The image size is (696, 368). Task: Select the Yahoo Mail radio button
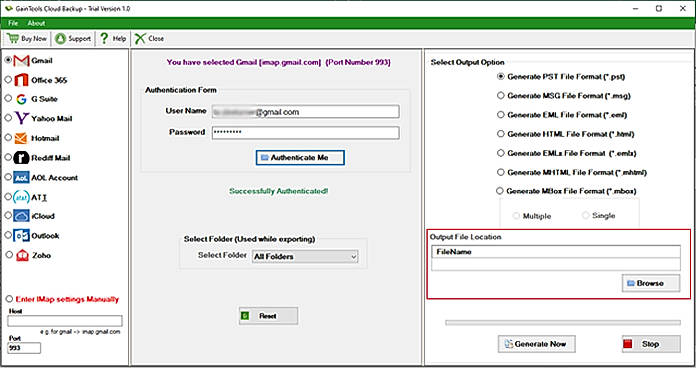(8, 118)
